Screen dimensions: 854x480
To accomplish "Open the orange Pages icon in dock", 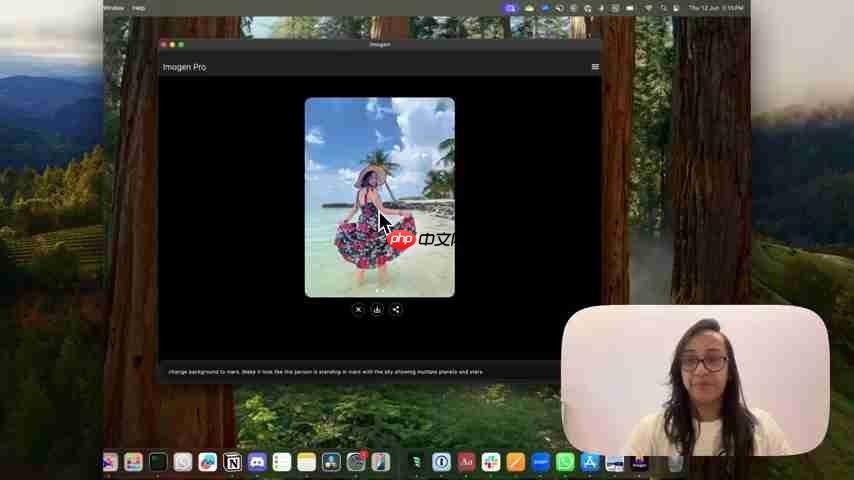I will pos(515,463).
